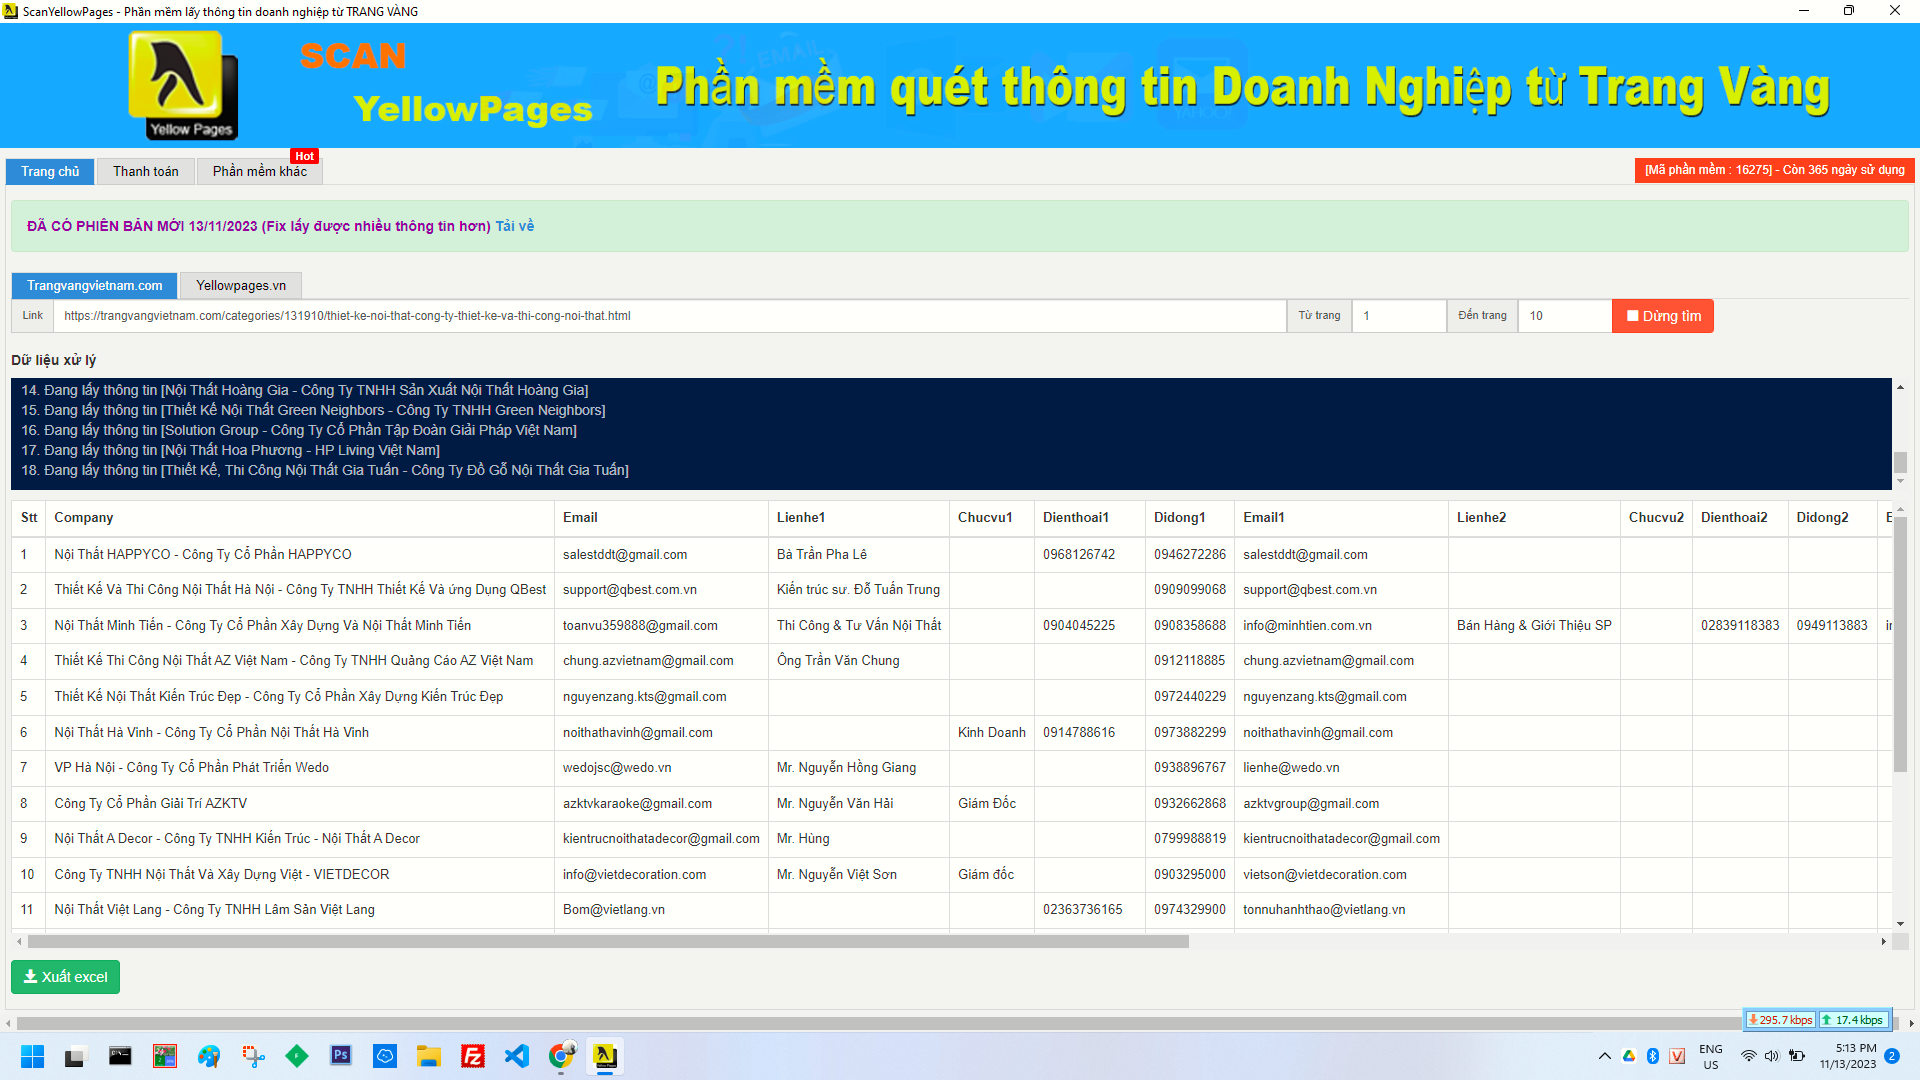
Task: Click the table scroll right arrow
Action: [1883, 941]
